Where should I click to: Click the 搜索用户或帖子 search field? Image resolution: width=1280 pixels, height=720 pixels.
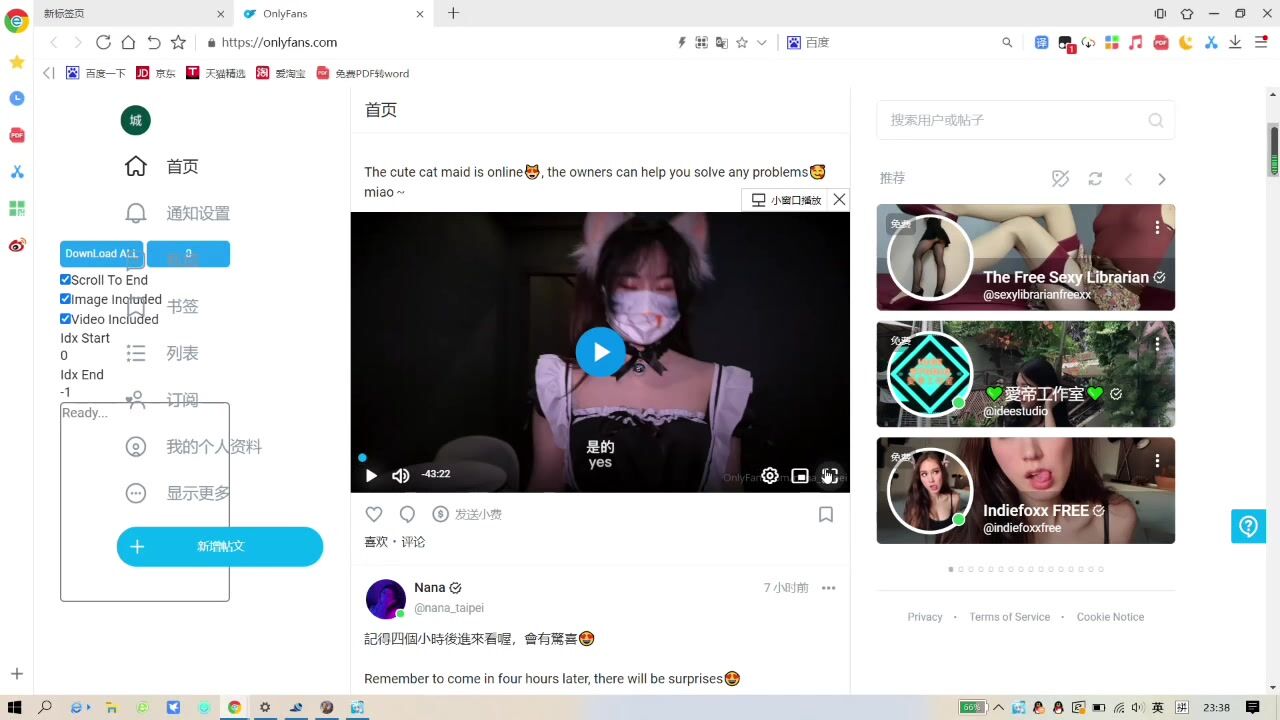click(x=1015, y=120)
